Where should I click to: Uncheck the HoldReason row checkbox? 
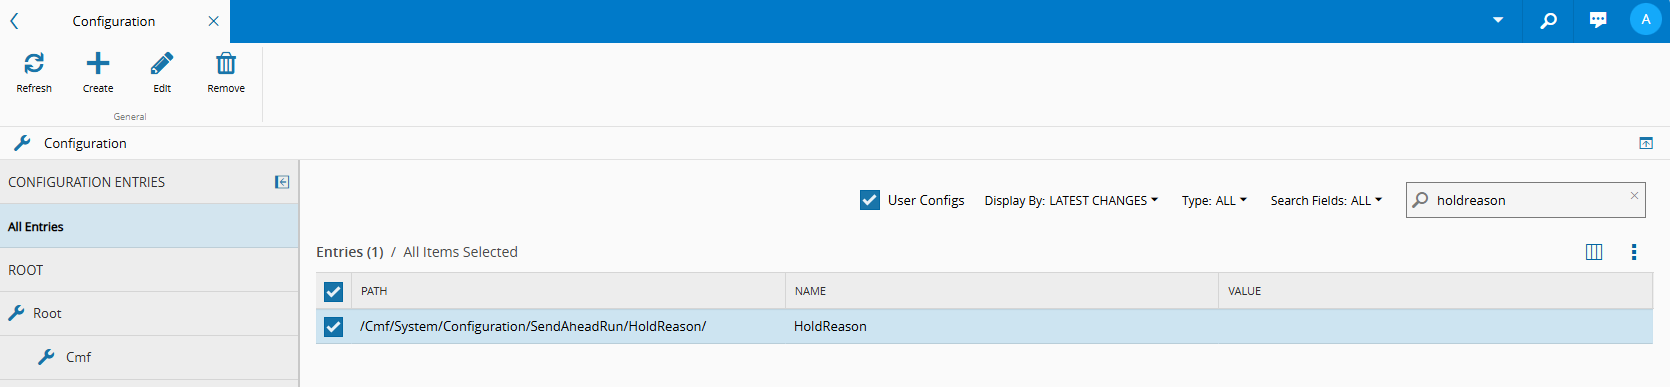[x=334, y=327]
